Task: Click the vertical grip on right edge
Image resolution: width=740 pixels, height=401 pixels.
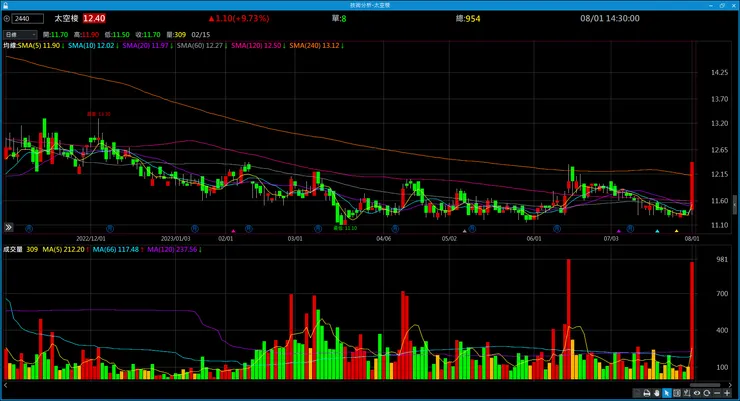Action: pyautogui.click(x=734, y=205)
